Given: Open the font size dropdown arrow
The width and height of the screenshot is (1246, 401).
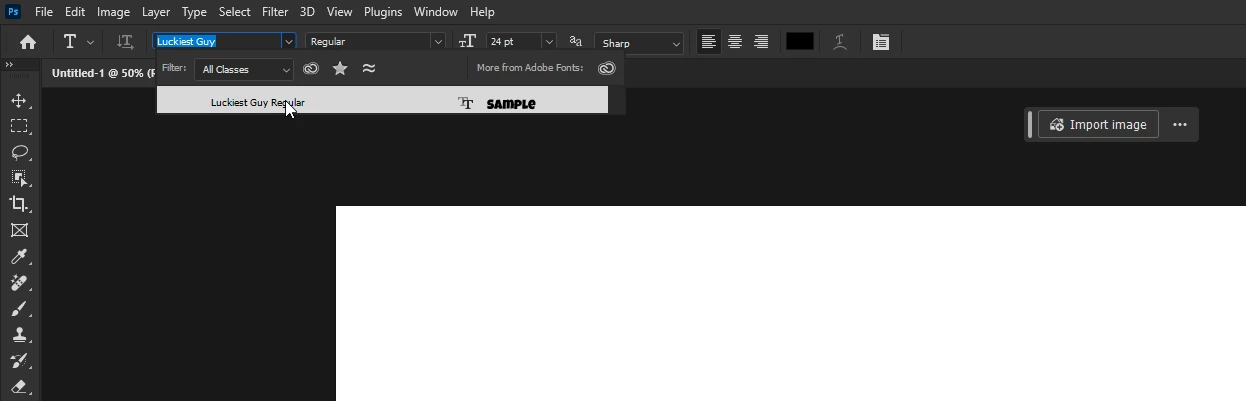Looking at the screenshot, I should pos(548,42).
